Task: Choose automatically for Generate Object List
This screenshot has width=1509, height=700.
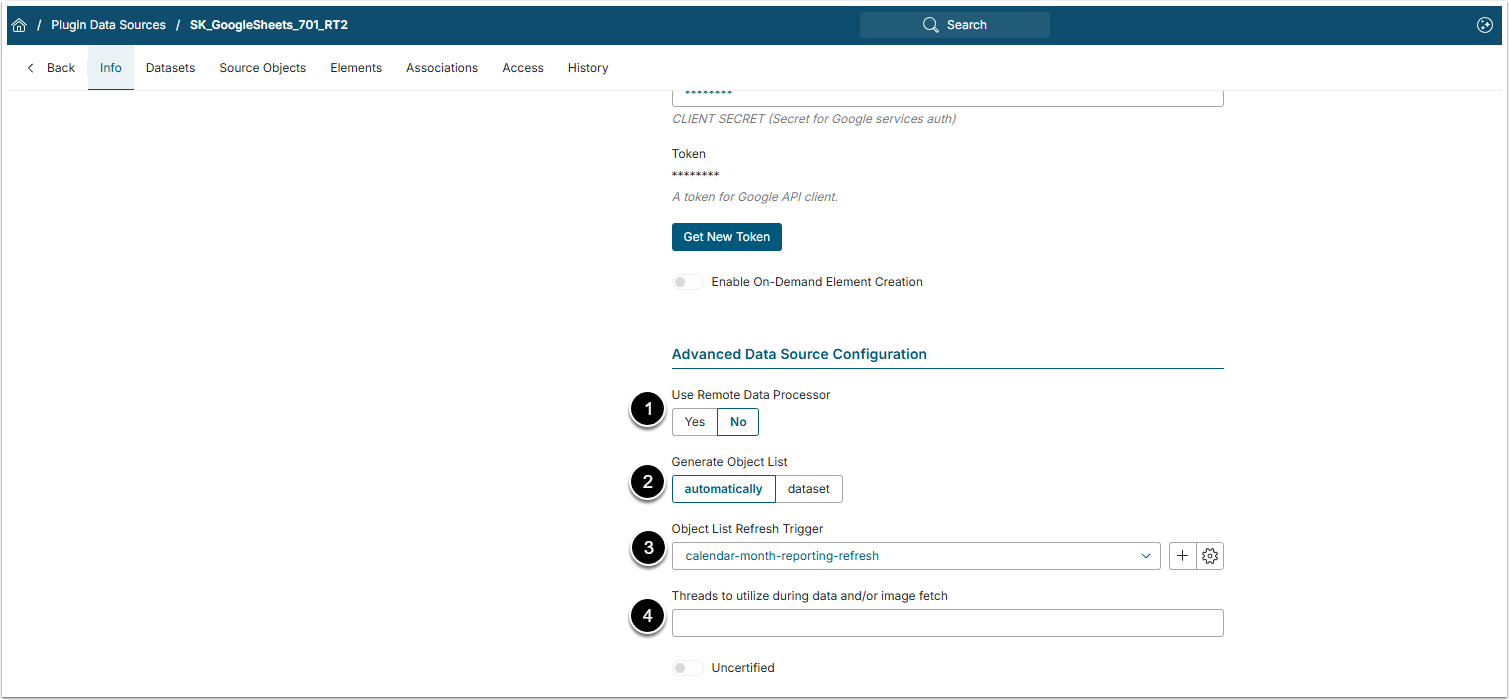Action: coord(723,489)
